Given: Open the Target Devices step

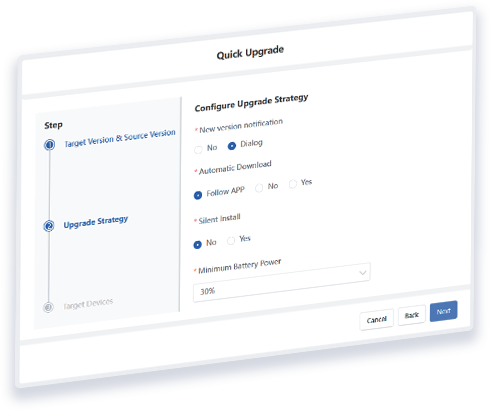Looking at the screenshot, I should click(x=88, y=304).
